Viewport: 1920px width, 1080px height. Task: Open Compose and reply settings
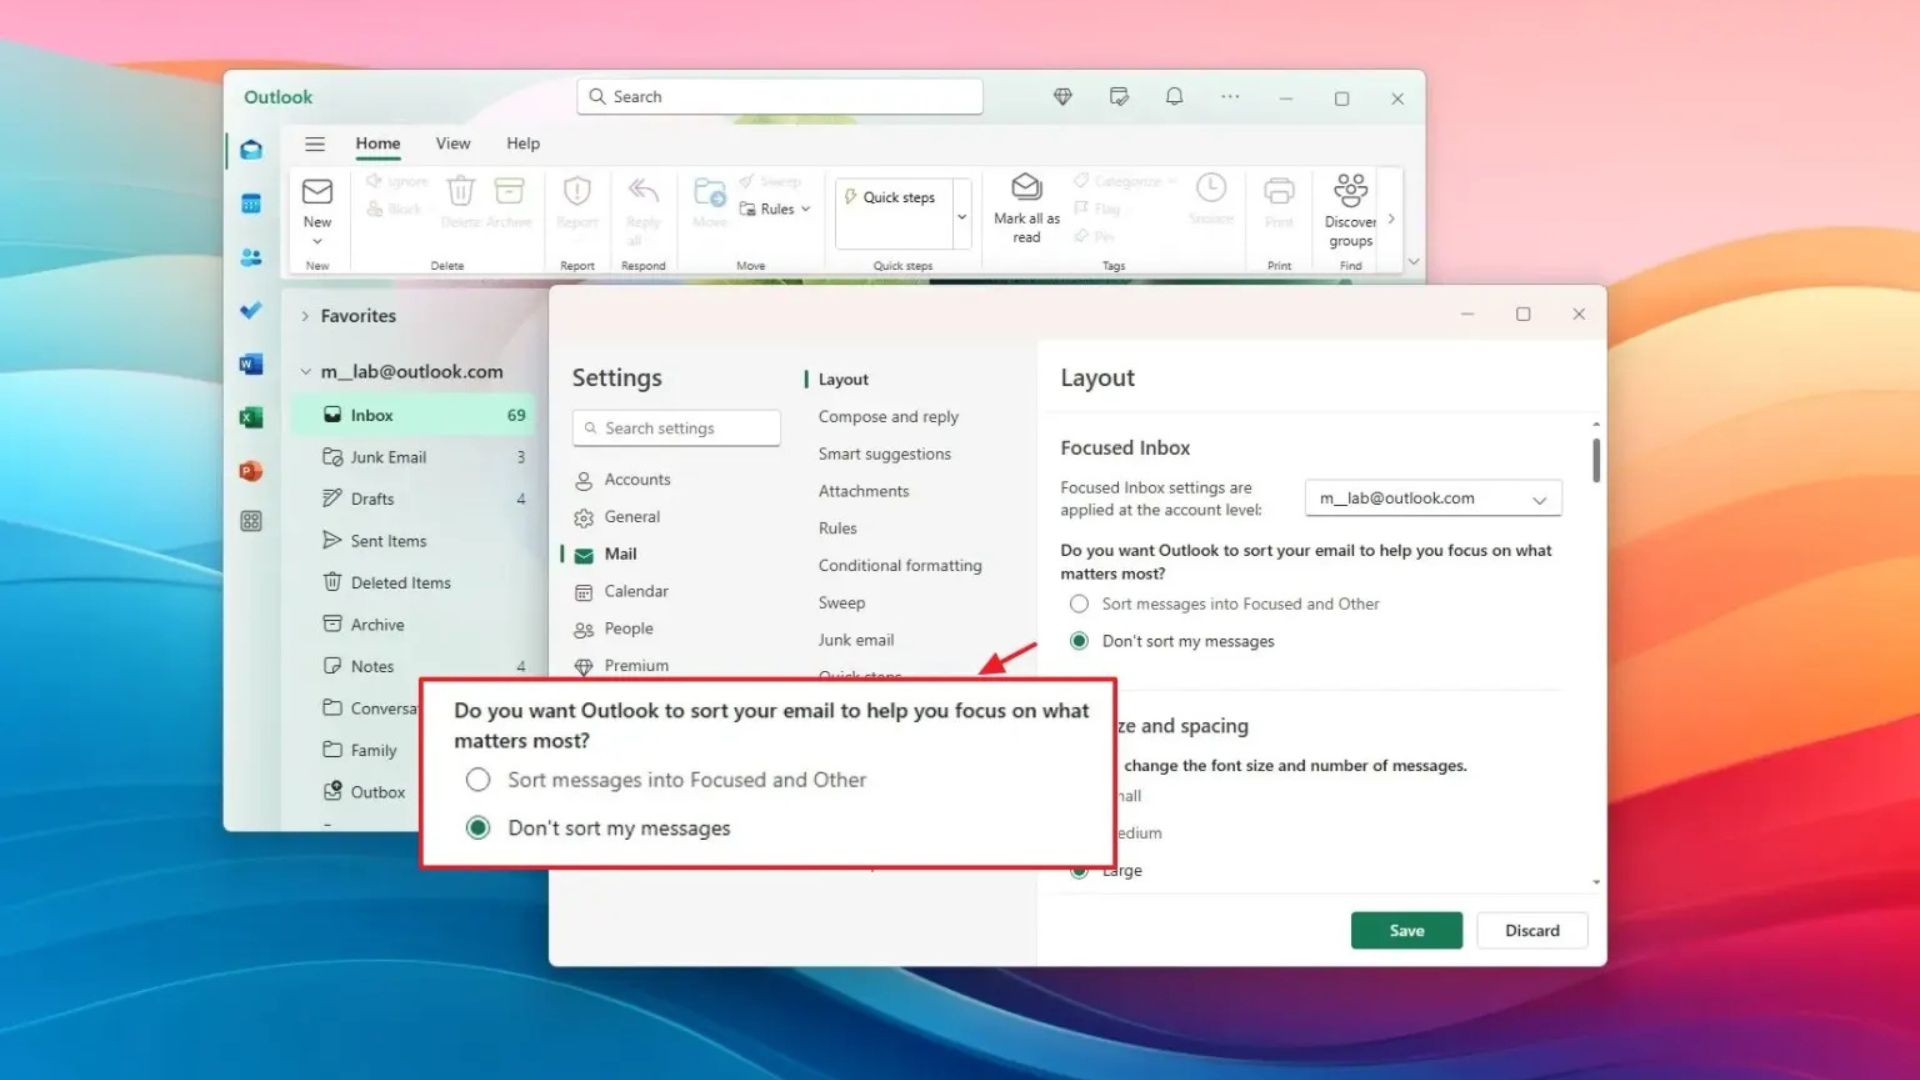click(x=887, y=417)
